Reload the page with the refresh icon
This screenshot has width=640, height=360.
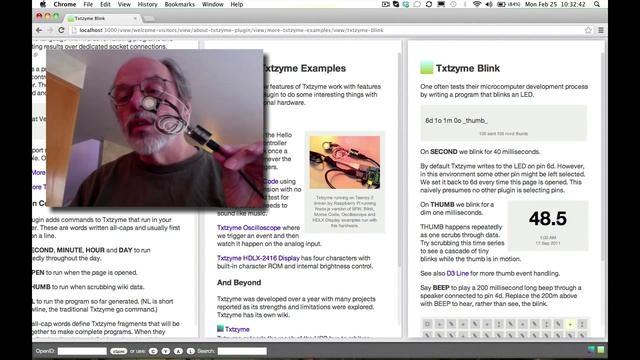tap(61, 30)
